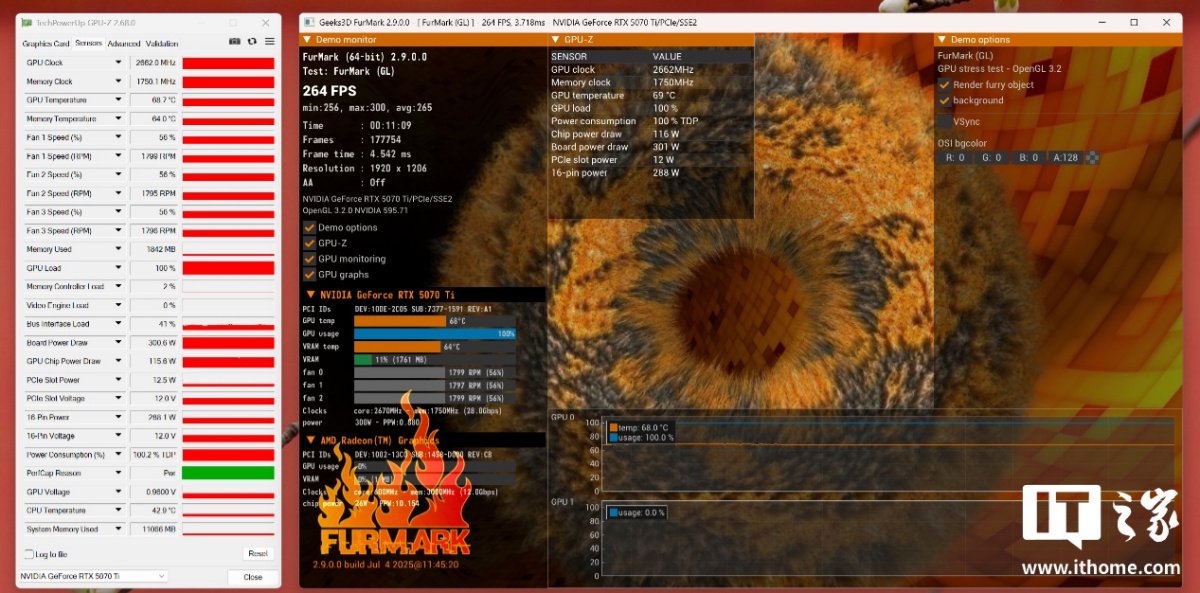Click the GPU 0 temp: 68.0 °C legend
The height and width of the screenshot is (593, 1200).
(x=638, y=427)
